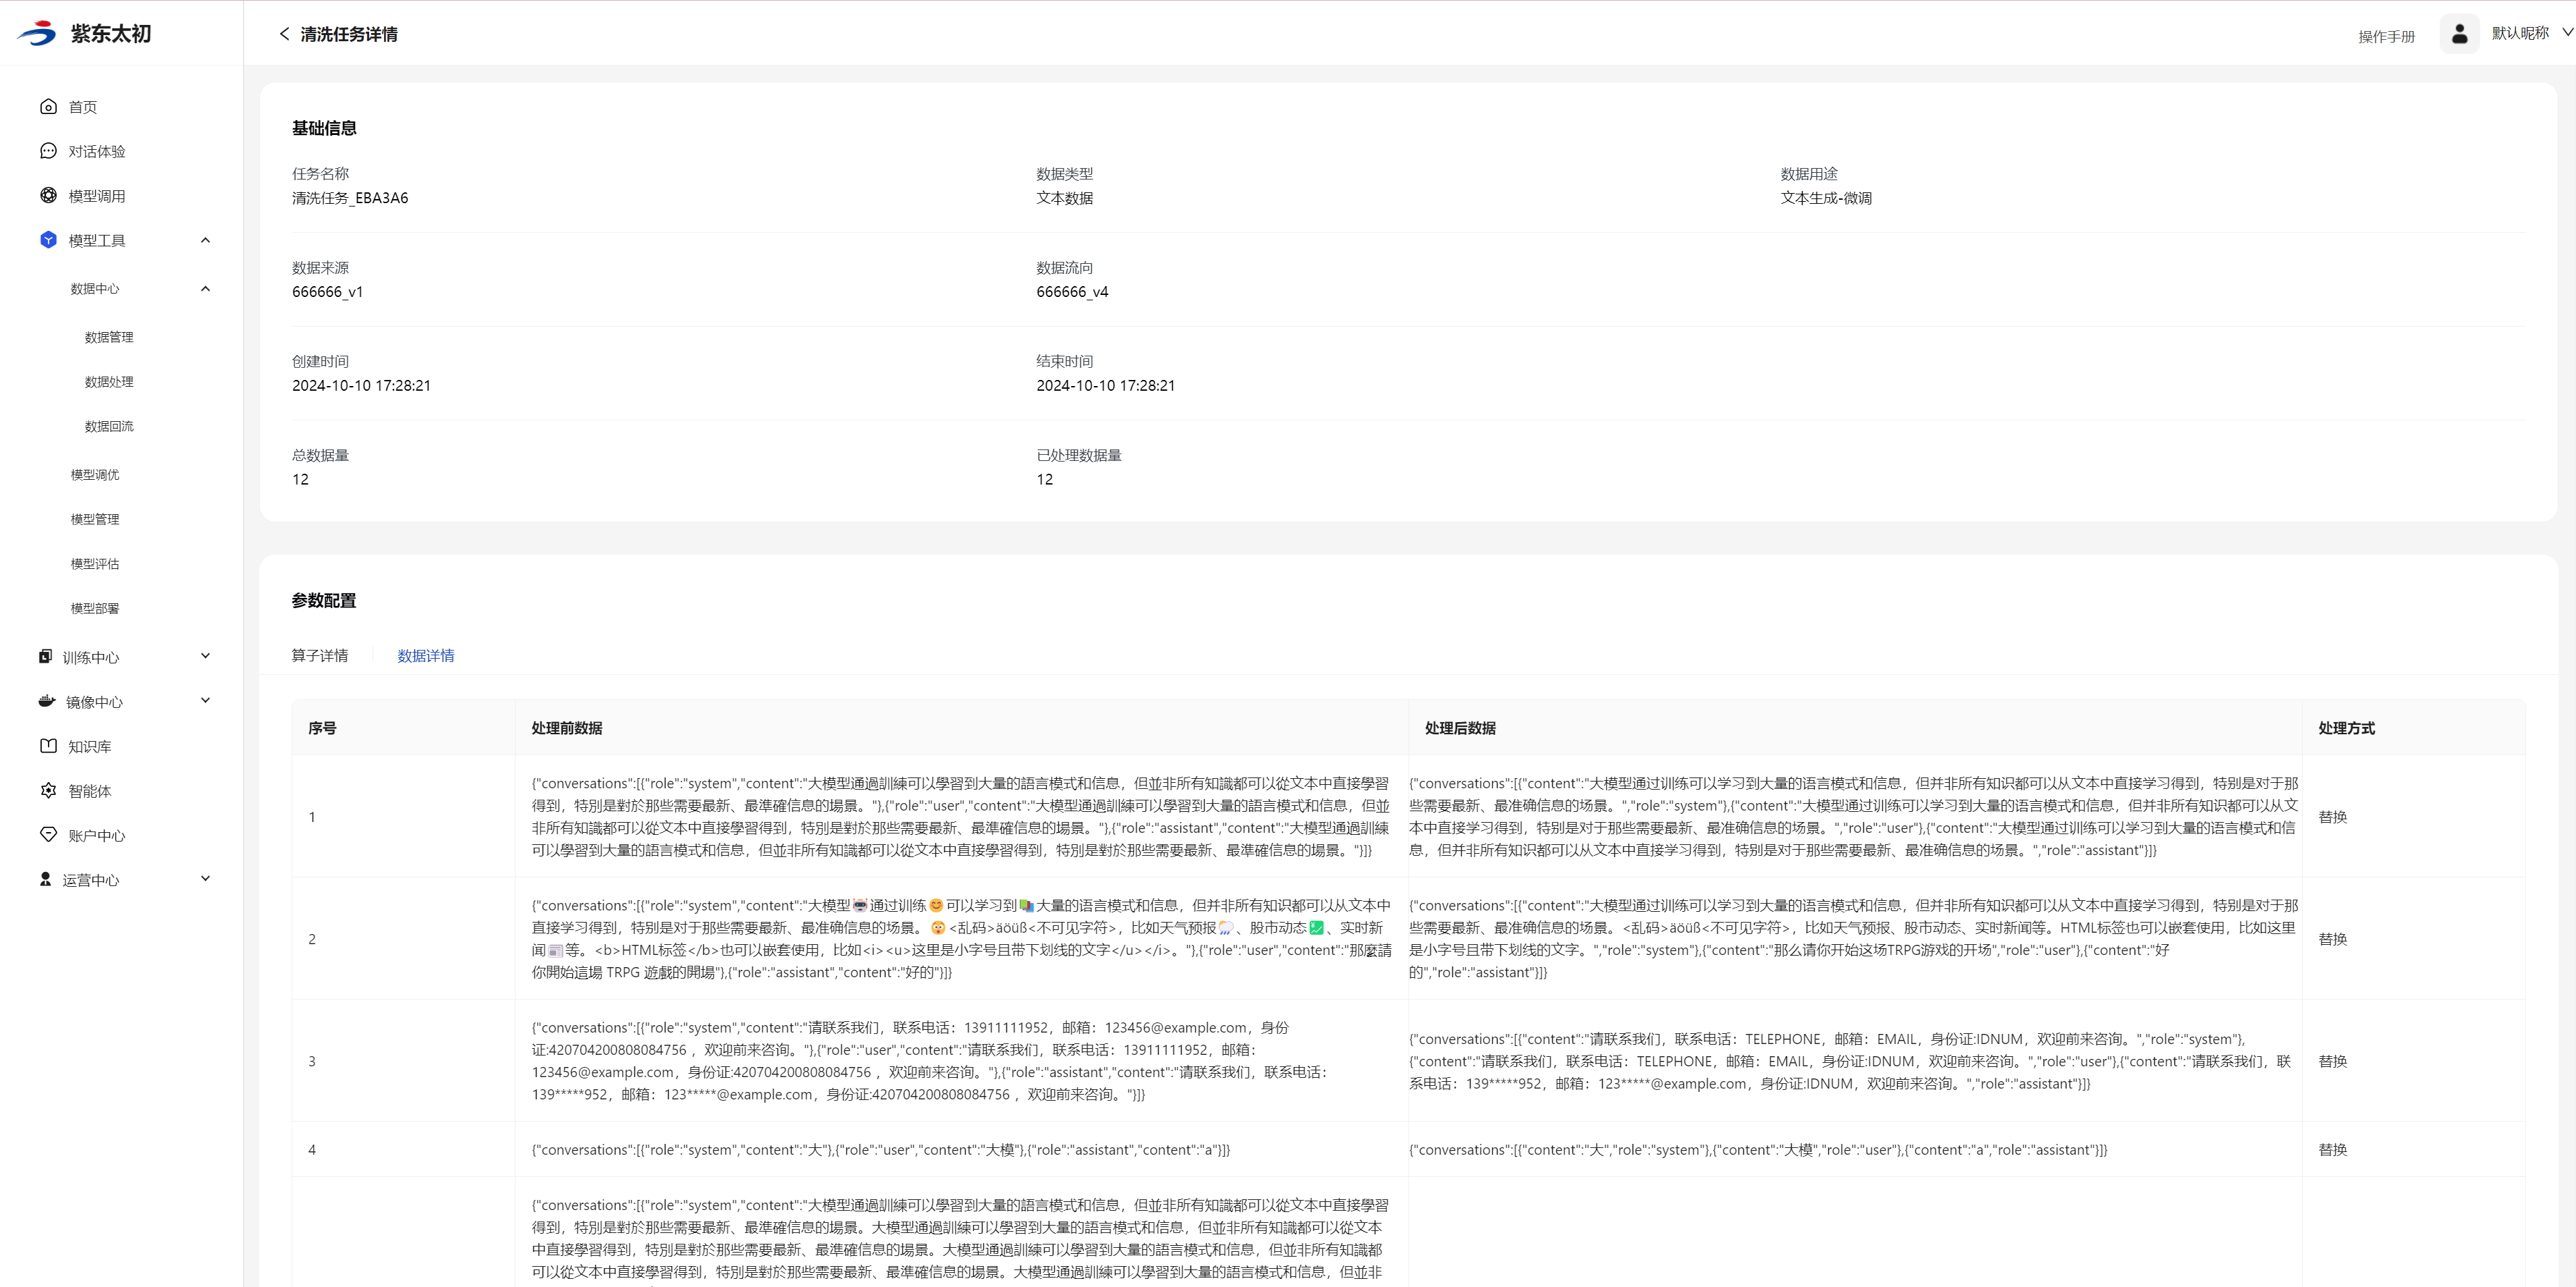The width and height of the screenshot is (2576, 1287).
Task: Click the 账户中心 diamond icon
Action: 48,835
